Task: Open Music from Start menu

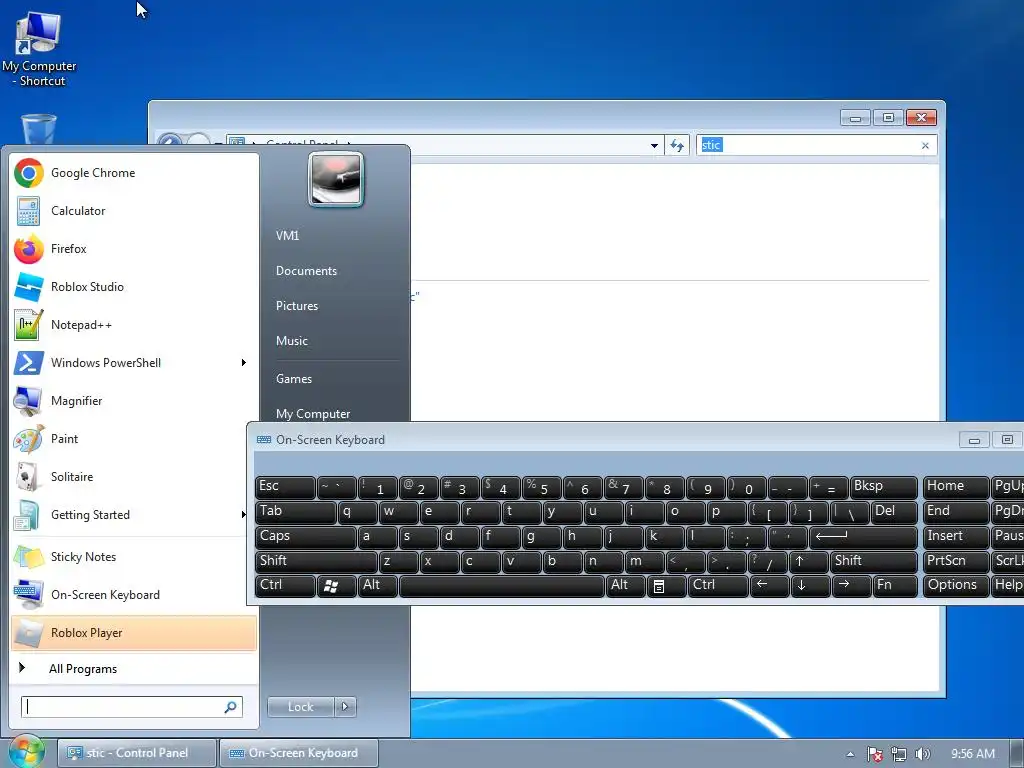Action: coord(292,341)
